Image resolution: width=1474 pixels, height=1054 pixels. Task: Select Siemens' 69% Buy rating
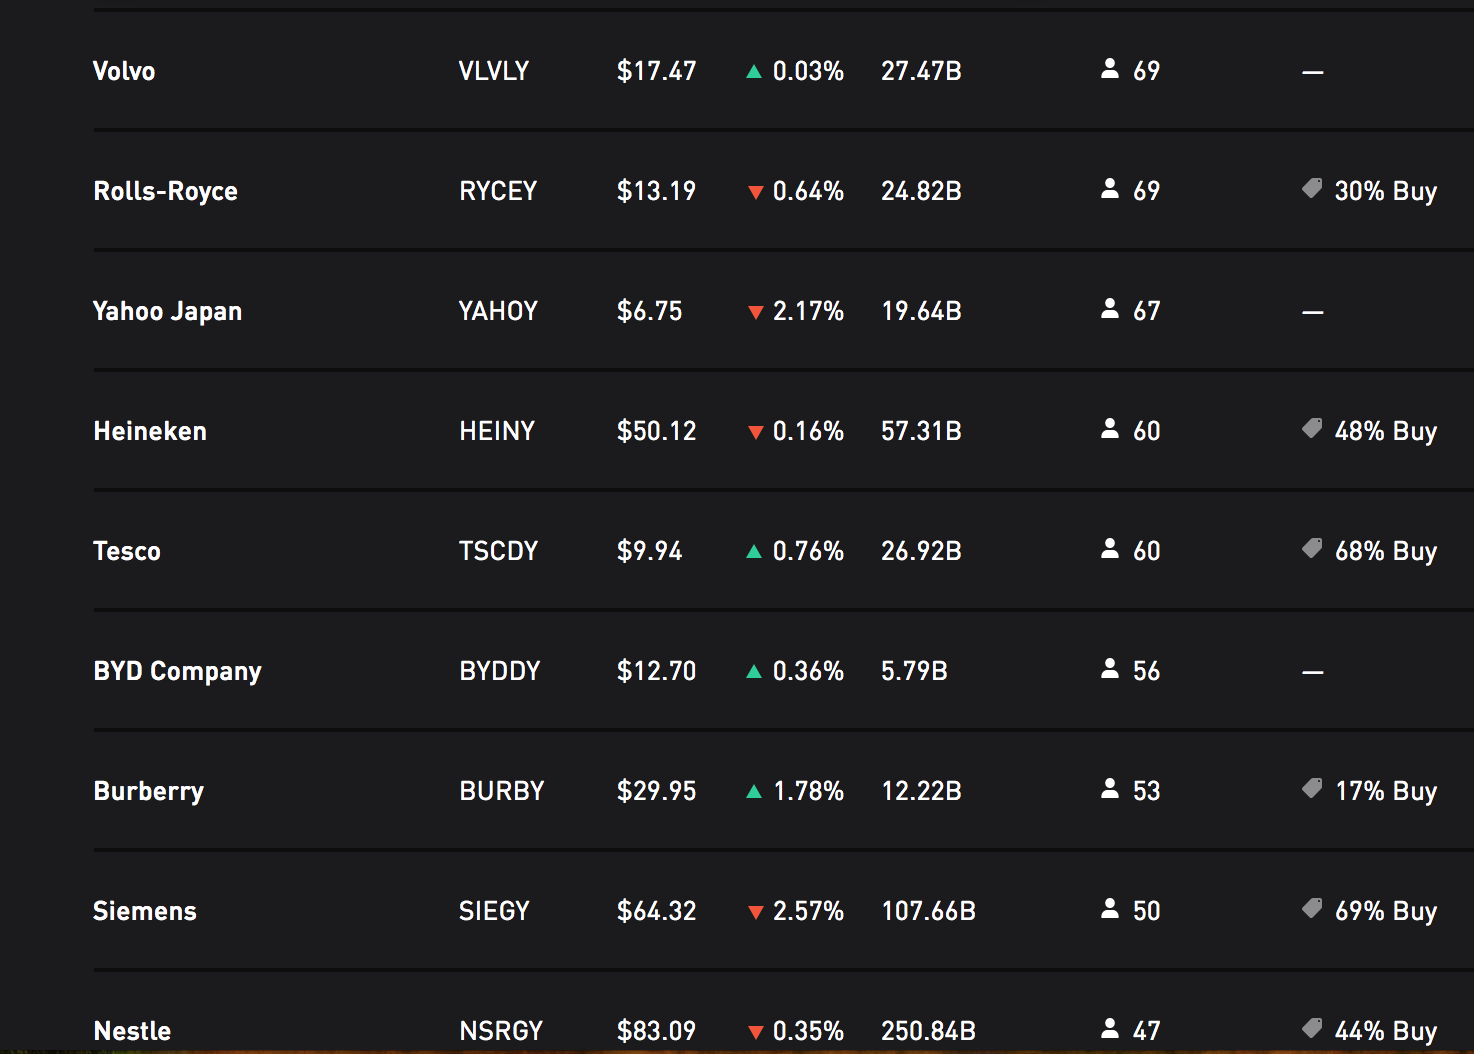1386,911
